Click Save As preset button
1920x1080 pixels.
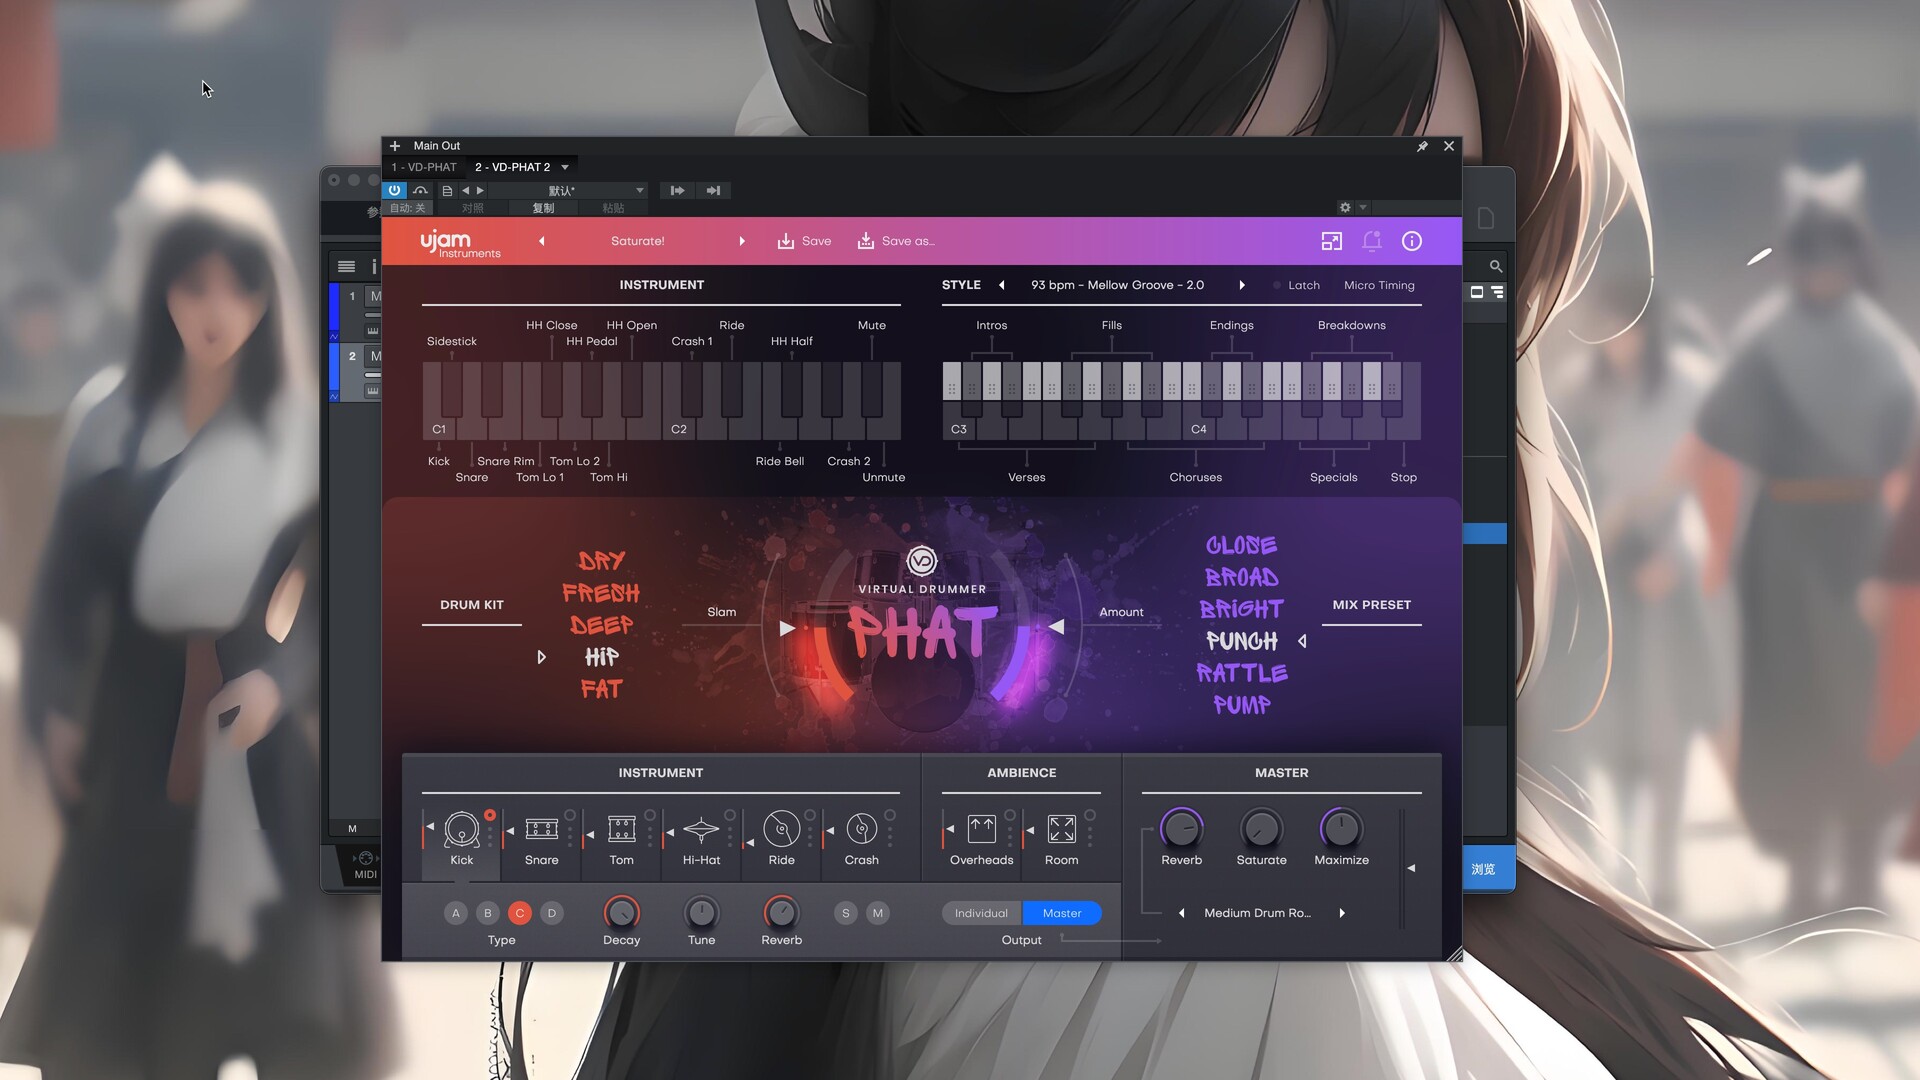click(895, 240)
